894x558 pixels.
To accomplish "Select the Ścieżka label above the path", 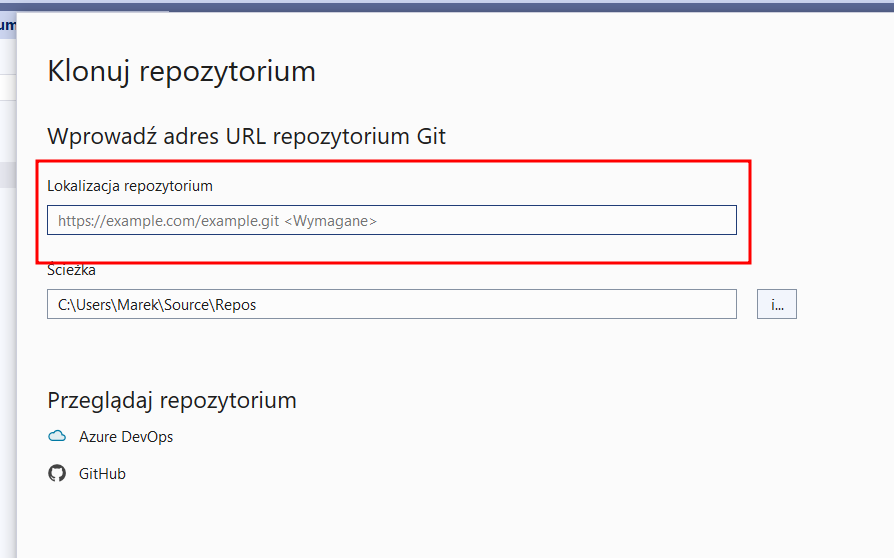I will point(71,270).
